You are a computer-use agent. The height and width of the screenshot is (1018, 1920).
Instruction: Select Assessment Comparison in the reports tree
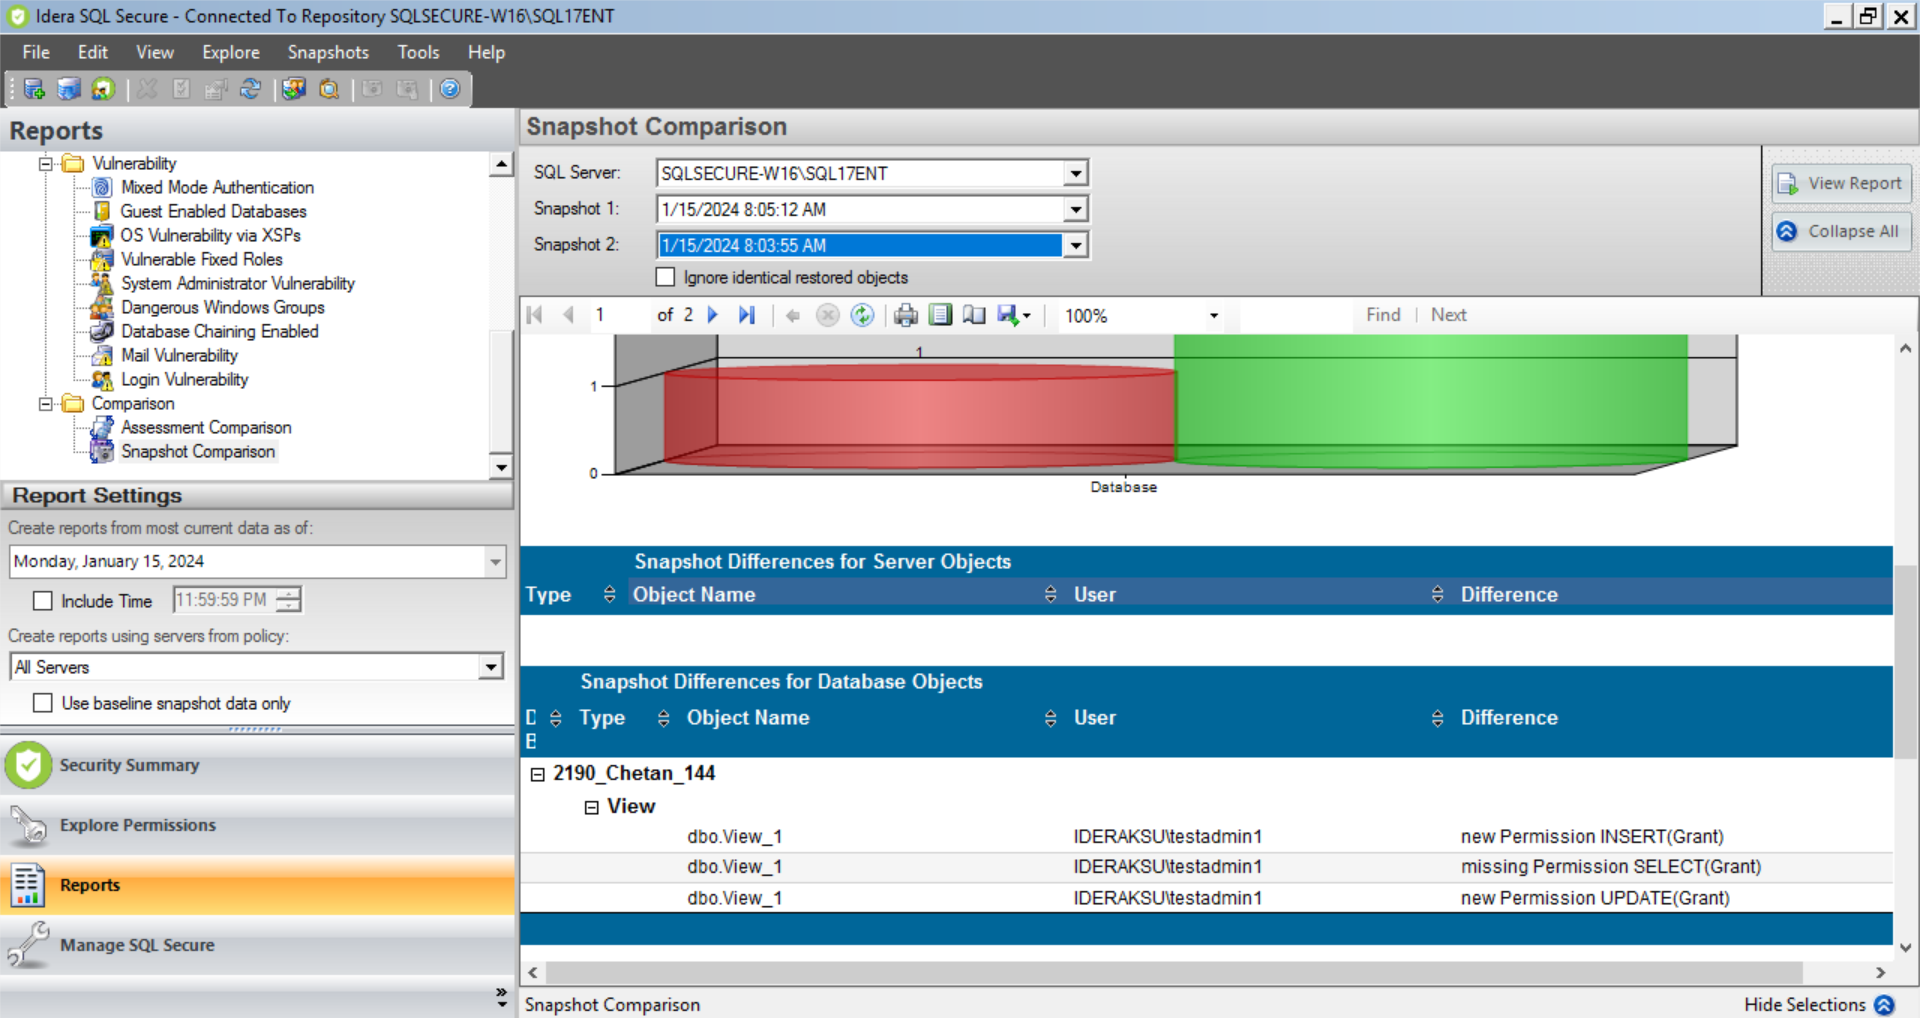[206, 427]
